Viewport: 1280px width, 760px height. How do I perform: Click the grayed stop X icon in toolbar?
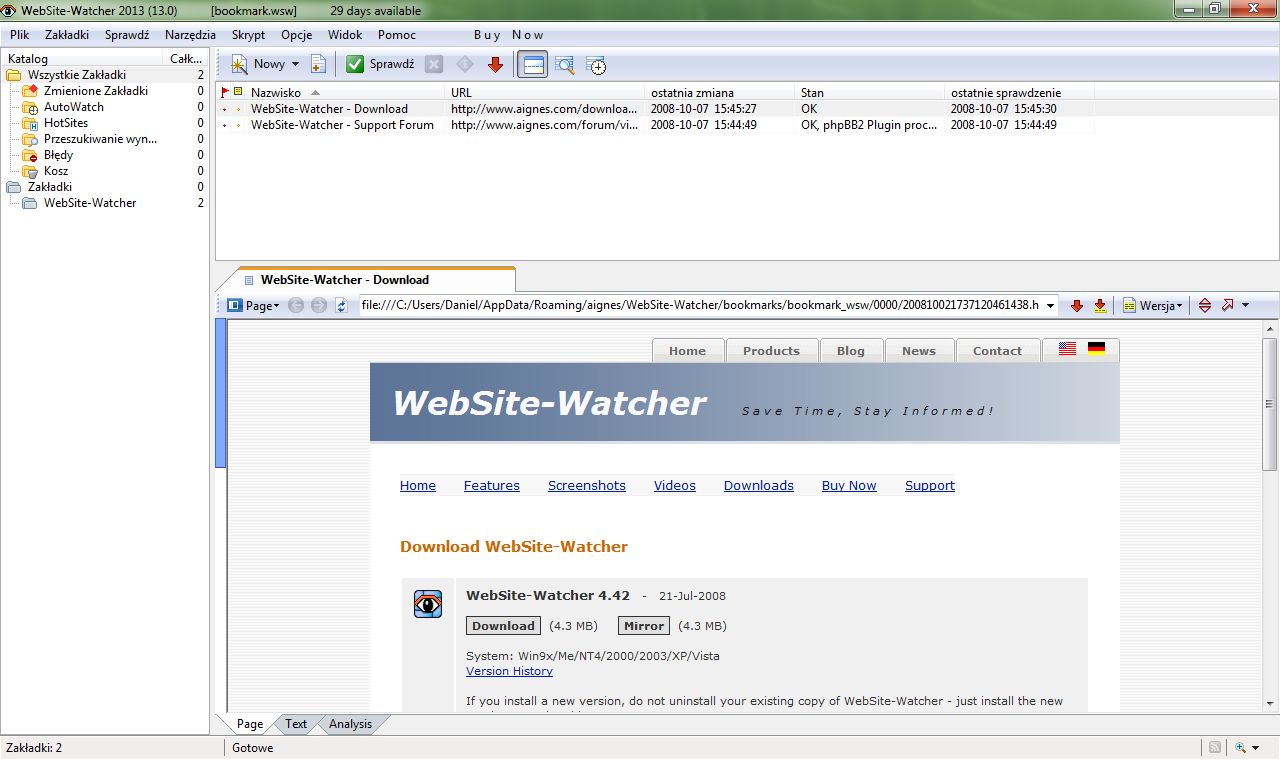(434, 64)
